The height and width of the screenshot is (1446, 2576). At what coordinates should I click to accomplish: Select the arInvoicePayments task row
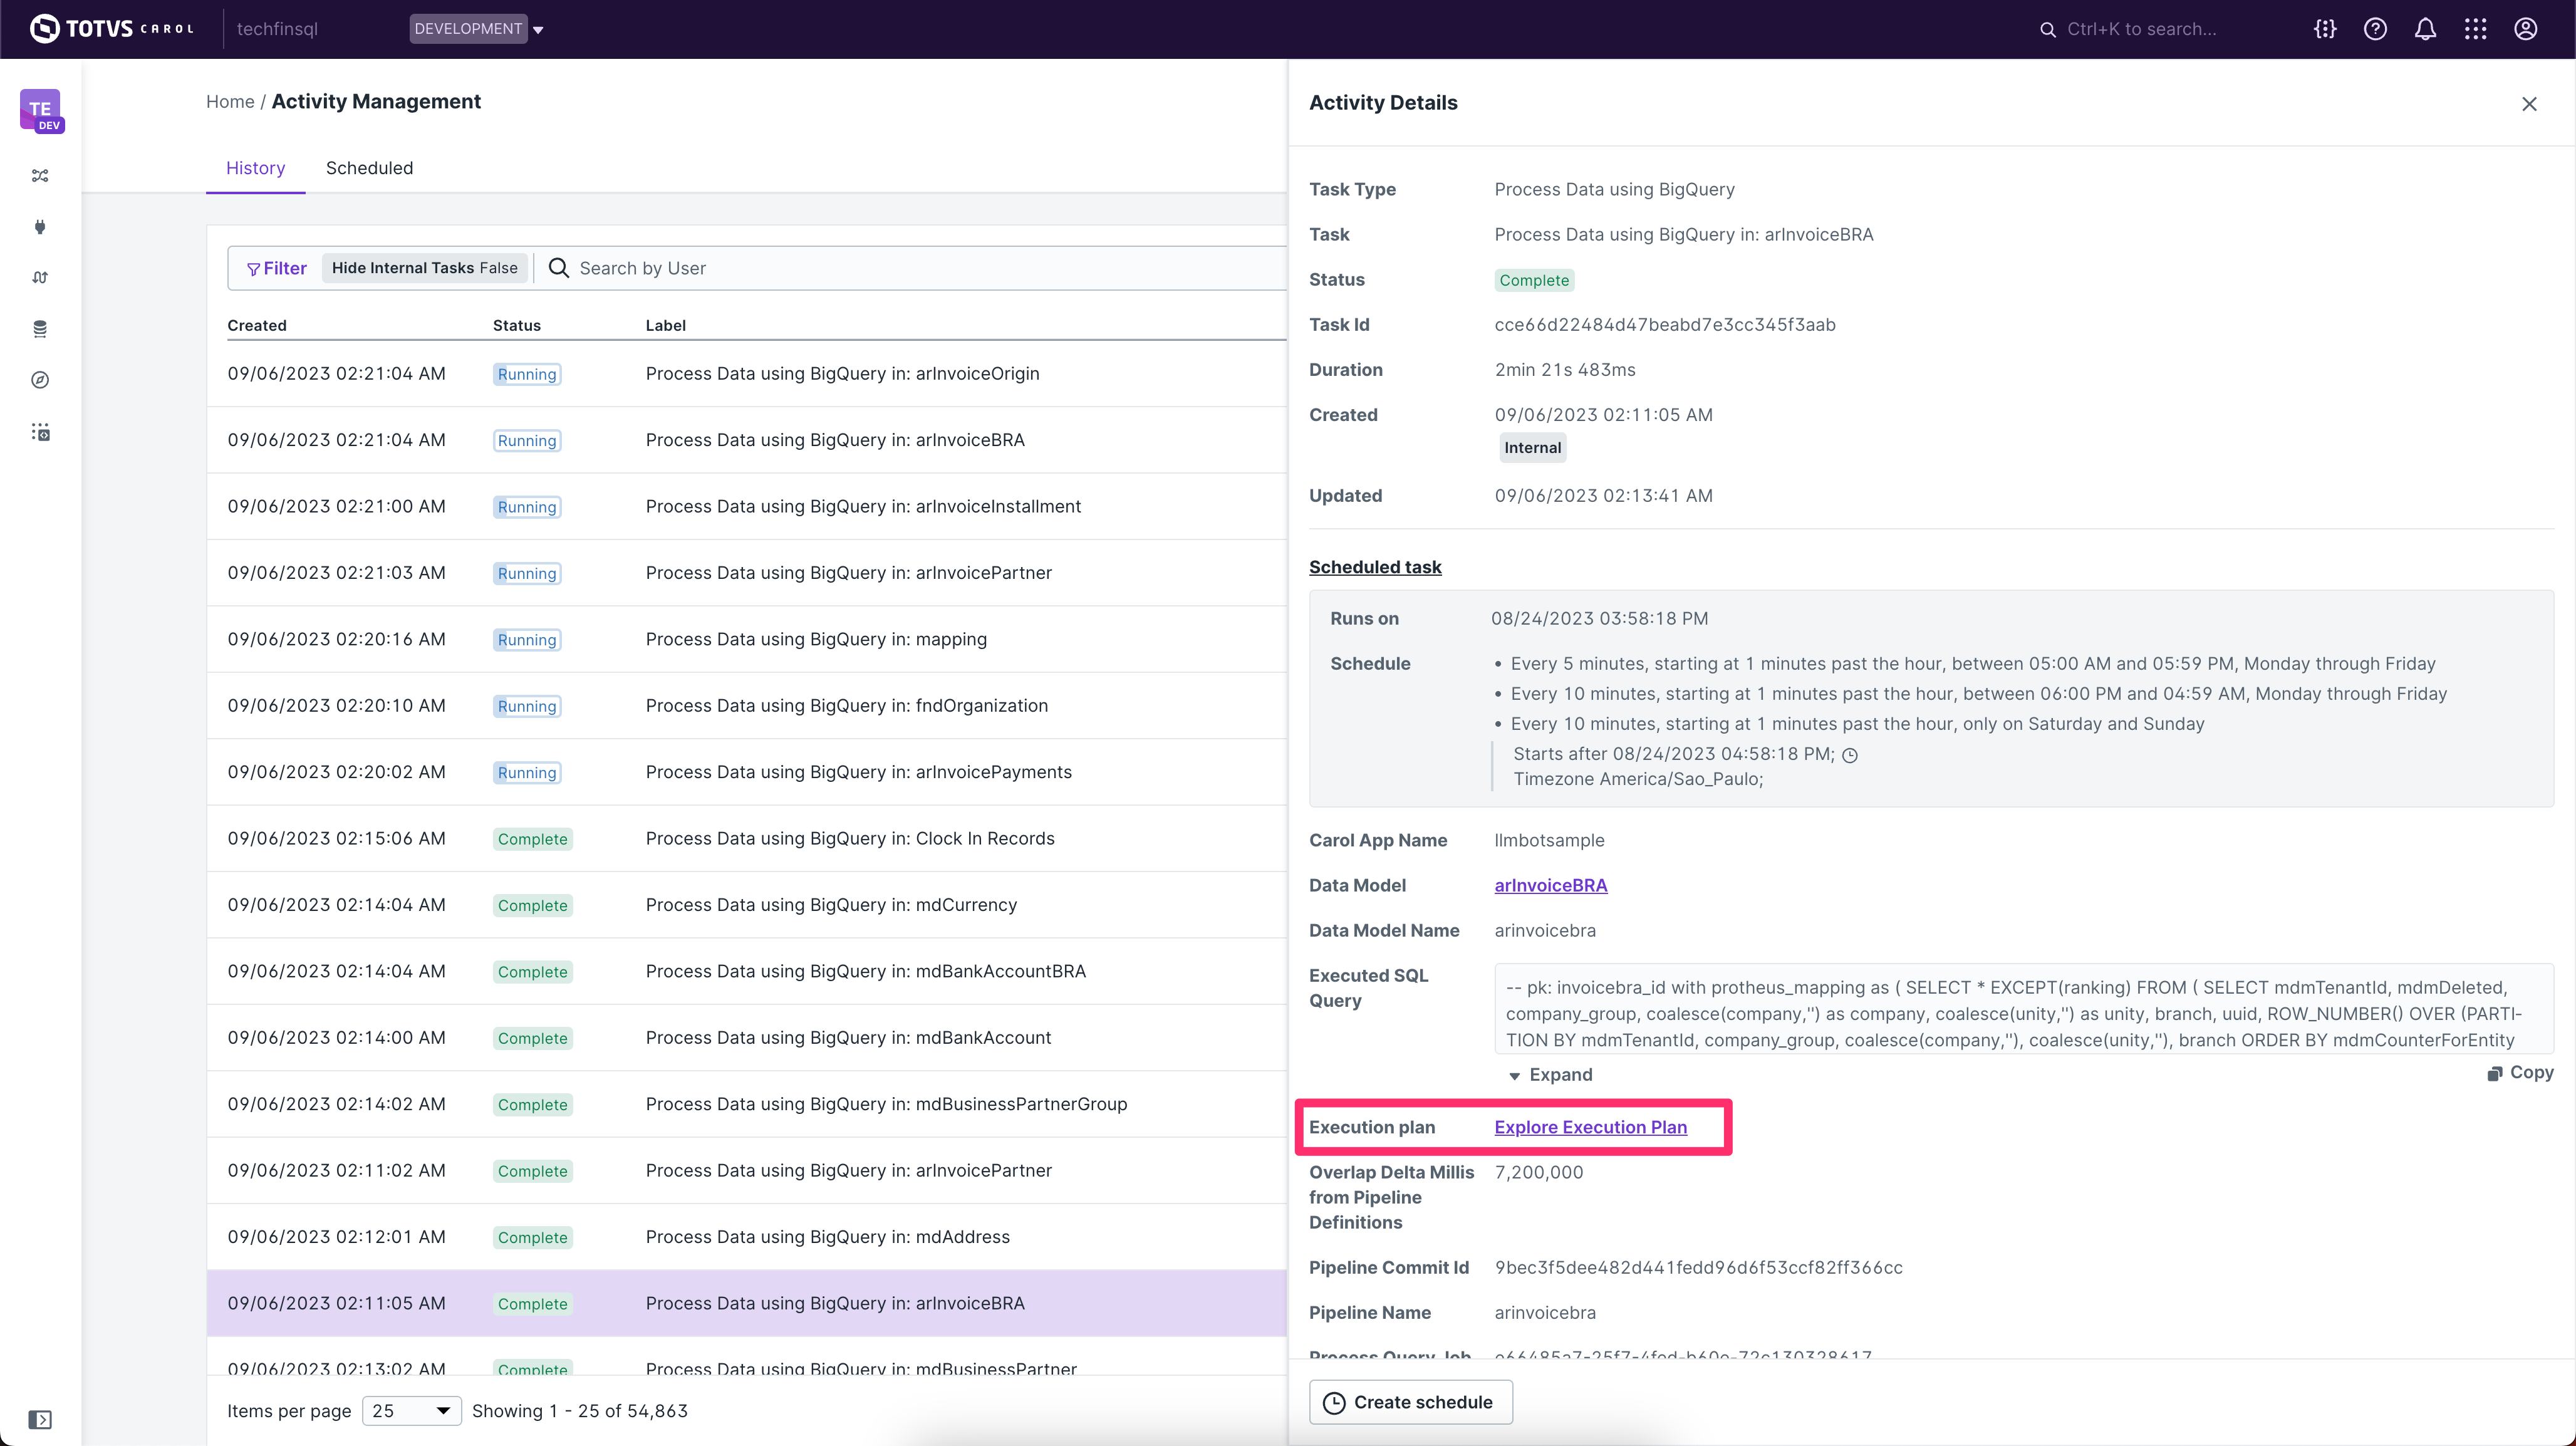(x=746, y=772)
